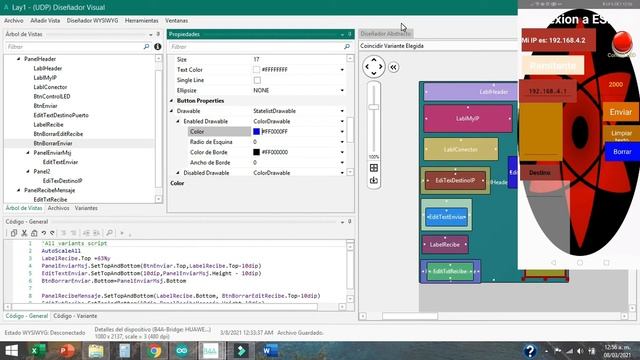Viewport: 640px width, 360px height.
Task: Pin the Código - General panel
Action: (x=350, y=222)
